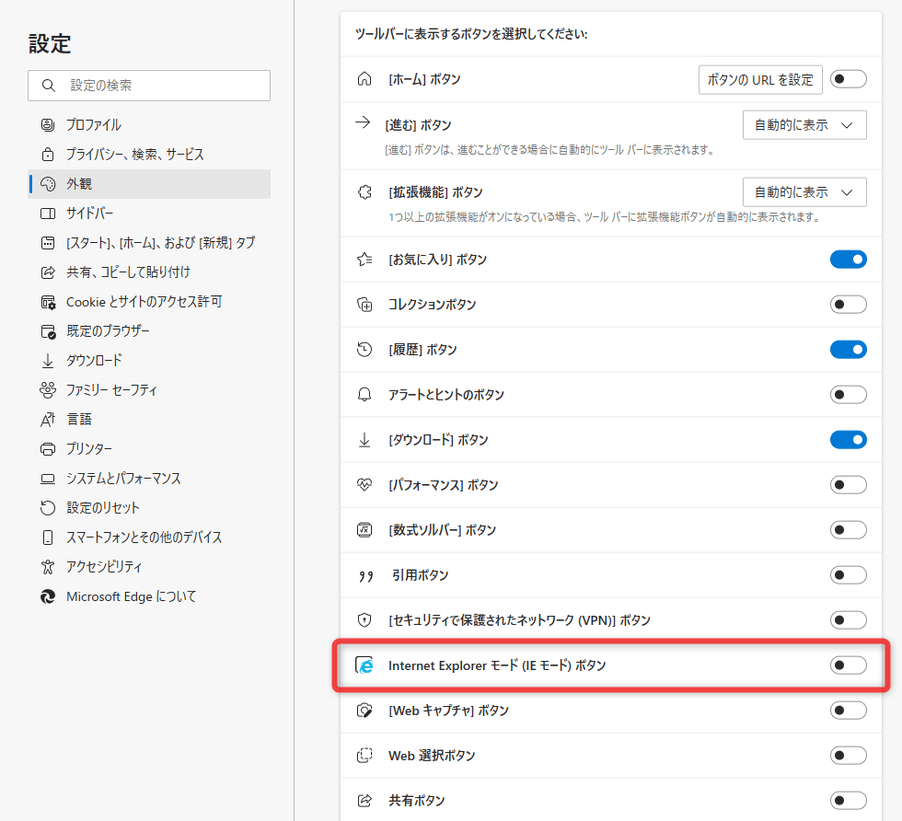
Task: Click the 設定の検索 search field
Action: click(x=149, y=86)
